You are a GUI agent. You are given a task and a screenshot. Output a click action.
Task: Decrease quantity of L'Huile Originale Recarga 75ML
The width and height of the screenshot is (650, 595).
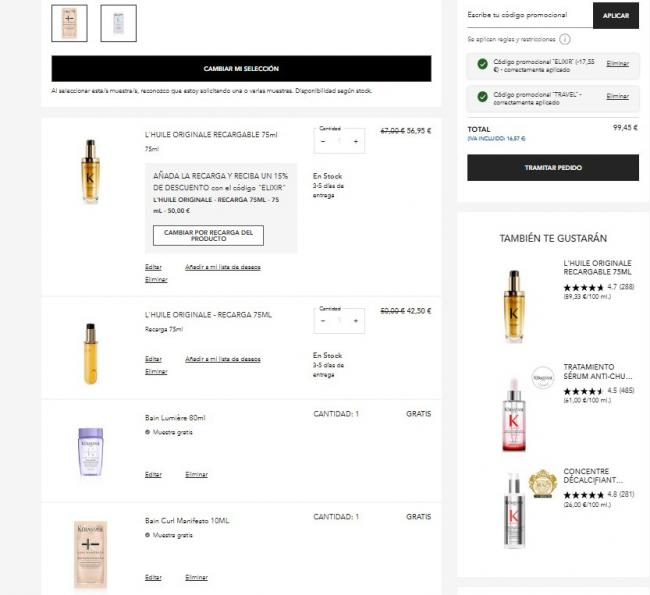click(323, 321)
